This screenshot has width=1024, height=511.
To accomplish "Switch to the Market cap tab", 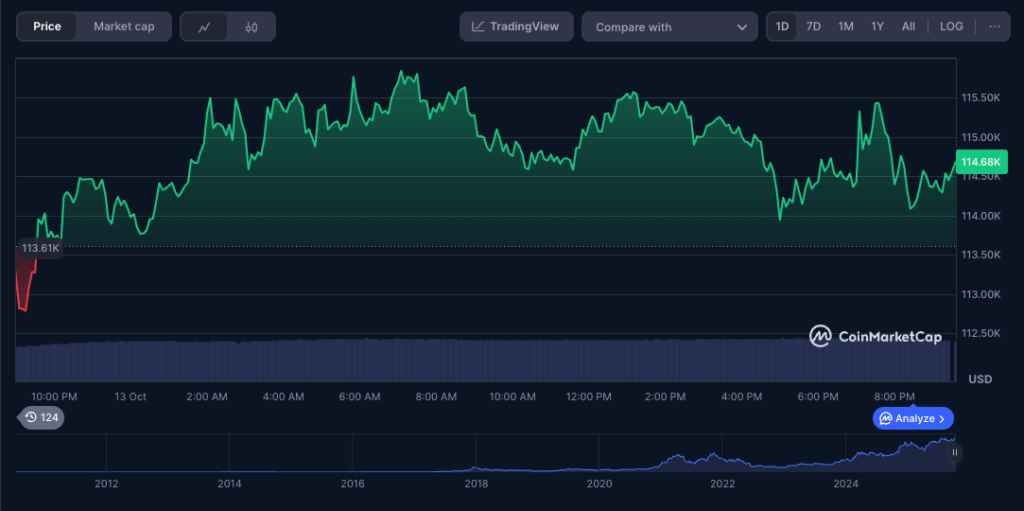I will point(124,27).
